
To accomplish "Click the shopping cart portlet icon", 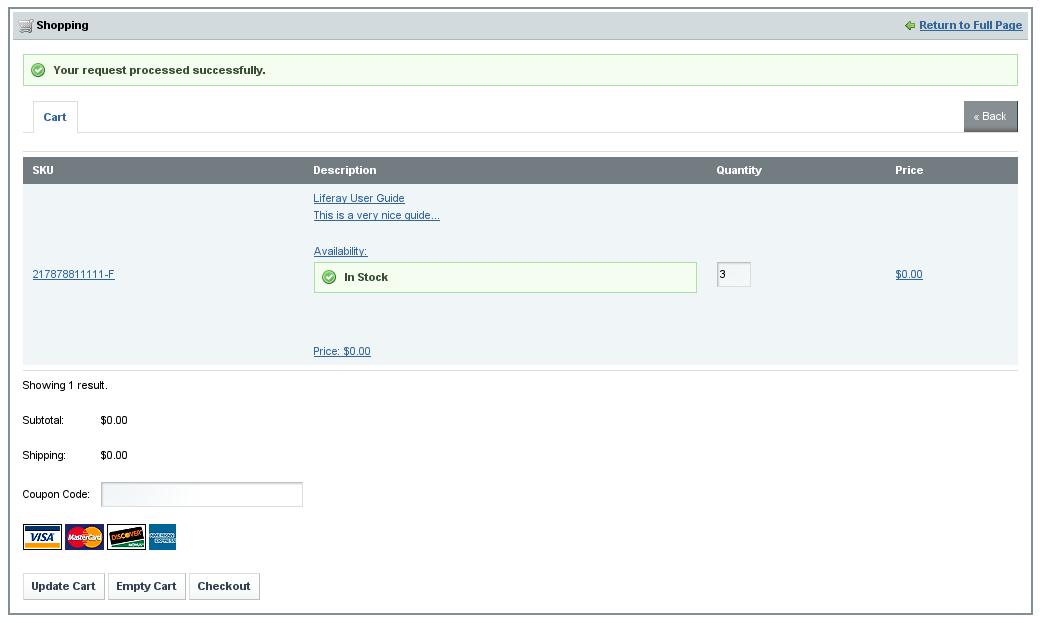I will click(x=25, y=26).
